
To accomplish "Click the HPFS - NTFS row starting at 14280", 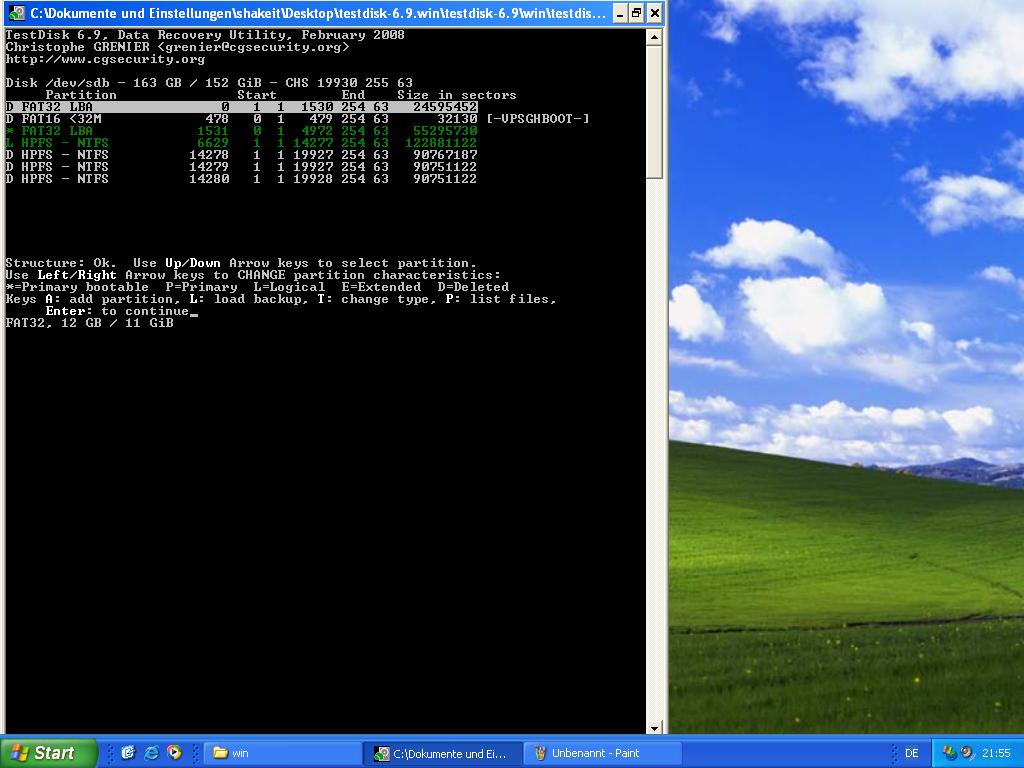I will click(x=242, y=178).
